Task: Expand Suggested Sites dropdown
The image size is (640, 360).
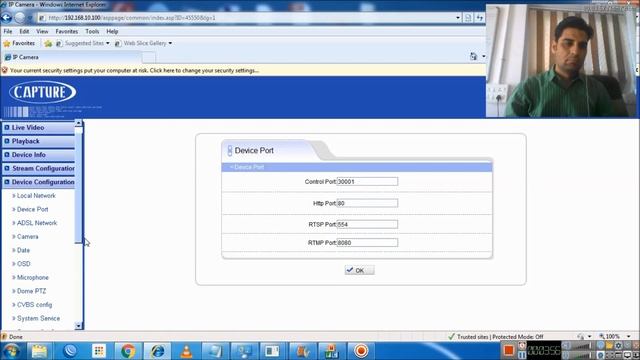Action: [108, 43]
